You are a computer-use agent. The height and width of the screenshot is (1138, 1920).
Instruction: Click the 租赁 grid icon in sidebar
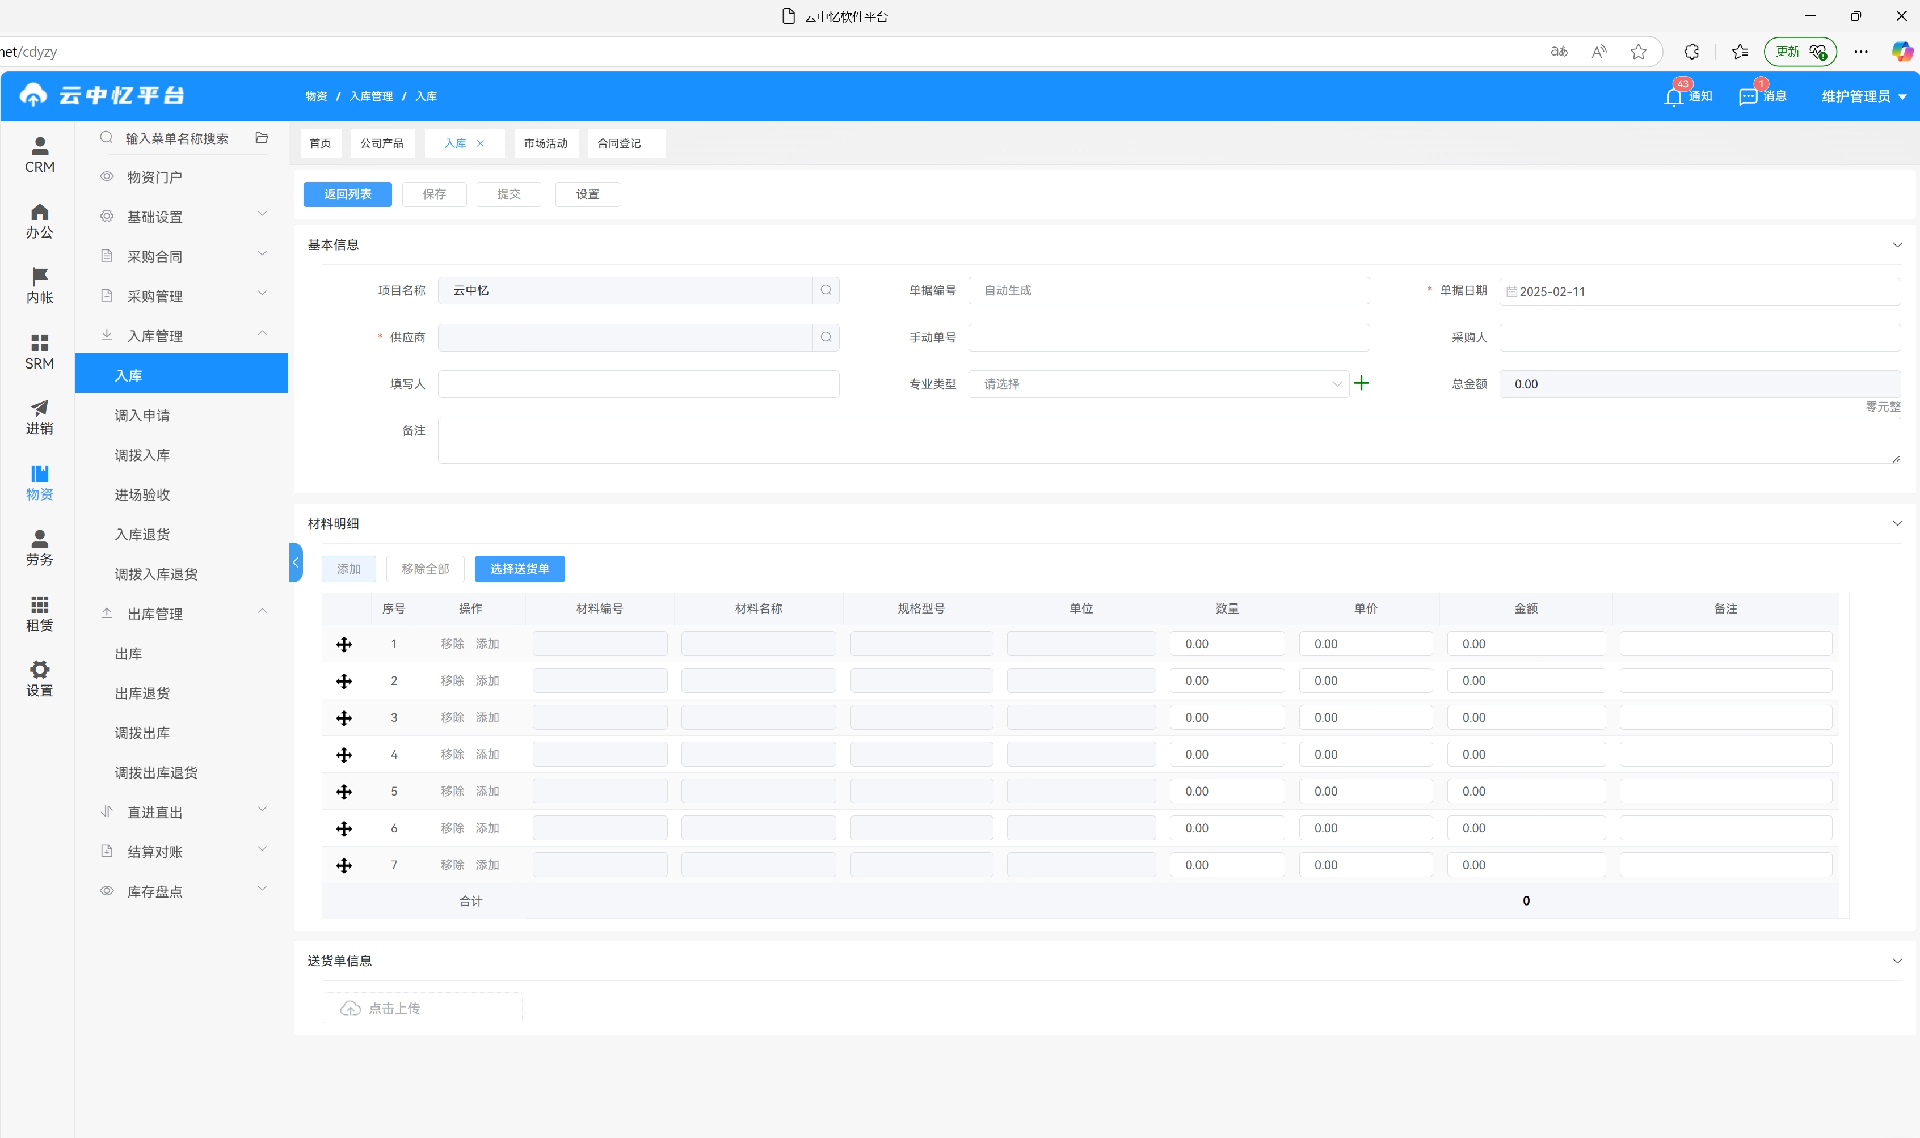click(40, 605)
